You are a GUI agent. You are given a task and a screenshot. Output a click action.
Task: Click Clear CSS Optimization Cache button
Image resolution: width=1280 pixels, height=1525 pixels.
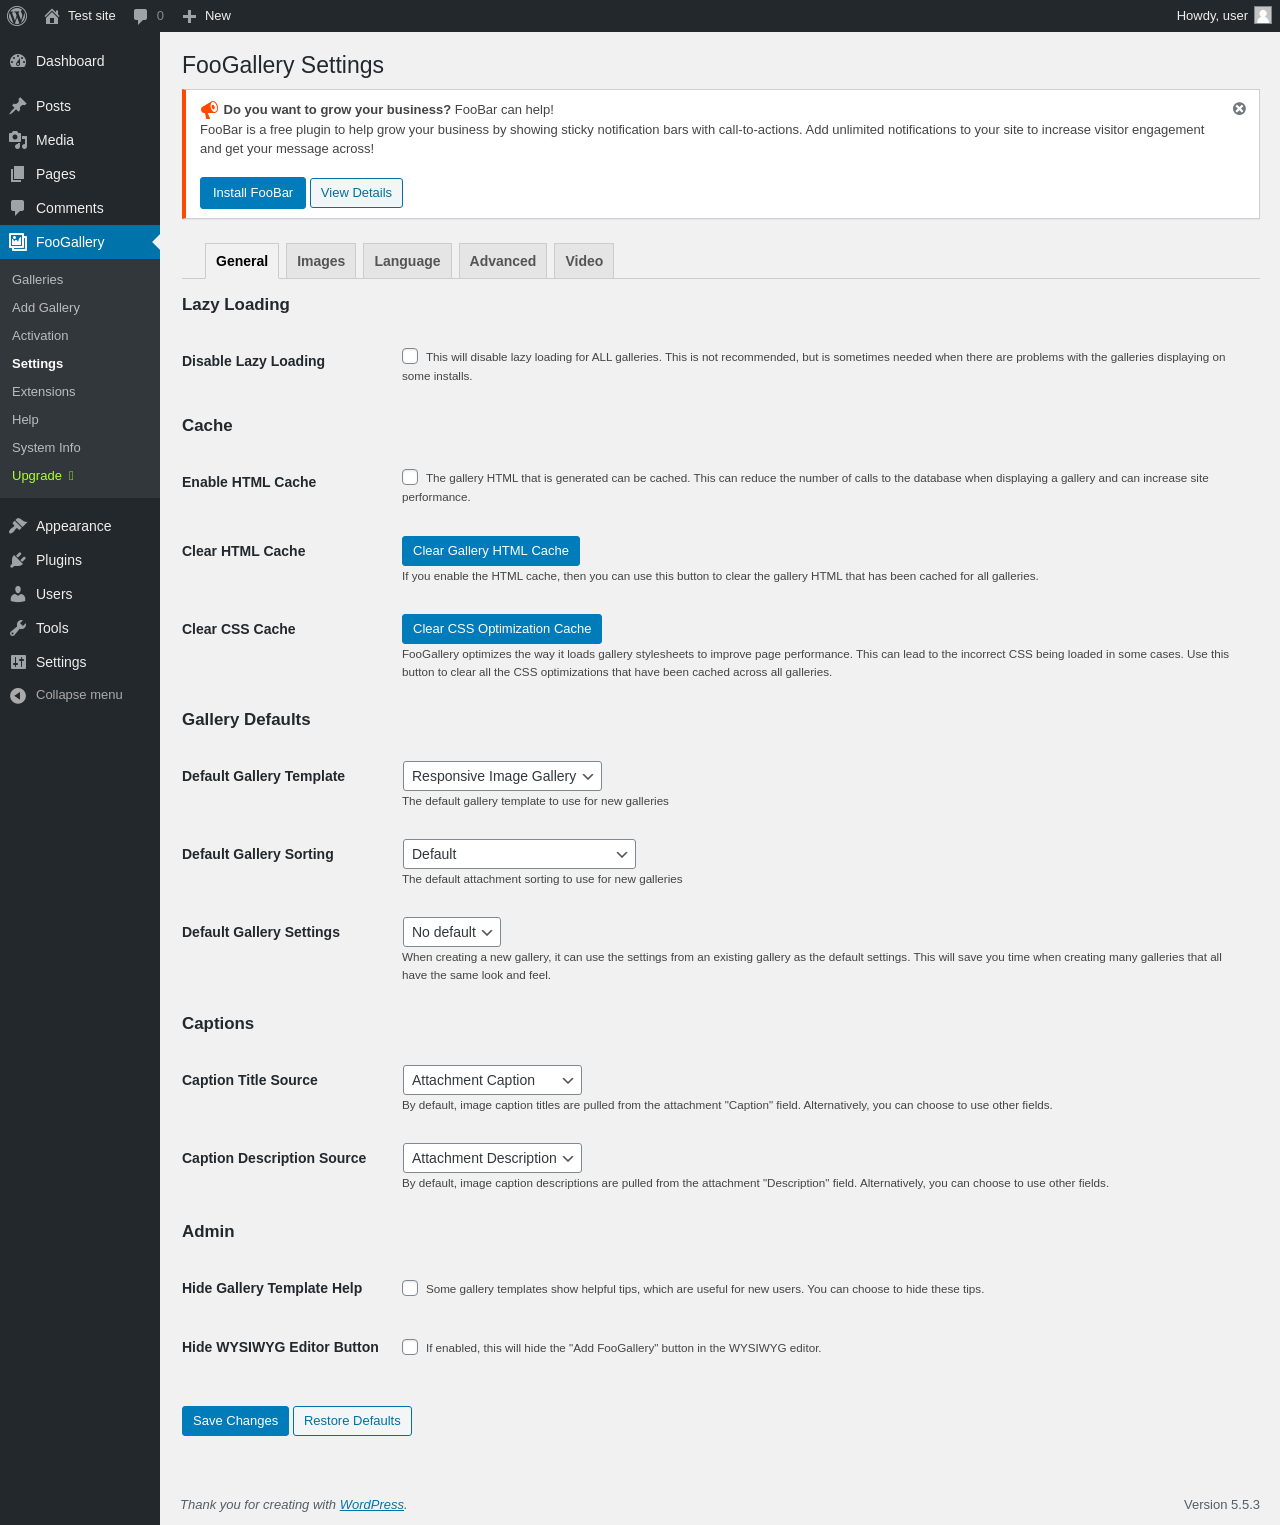502,629
